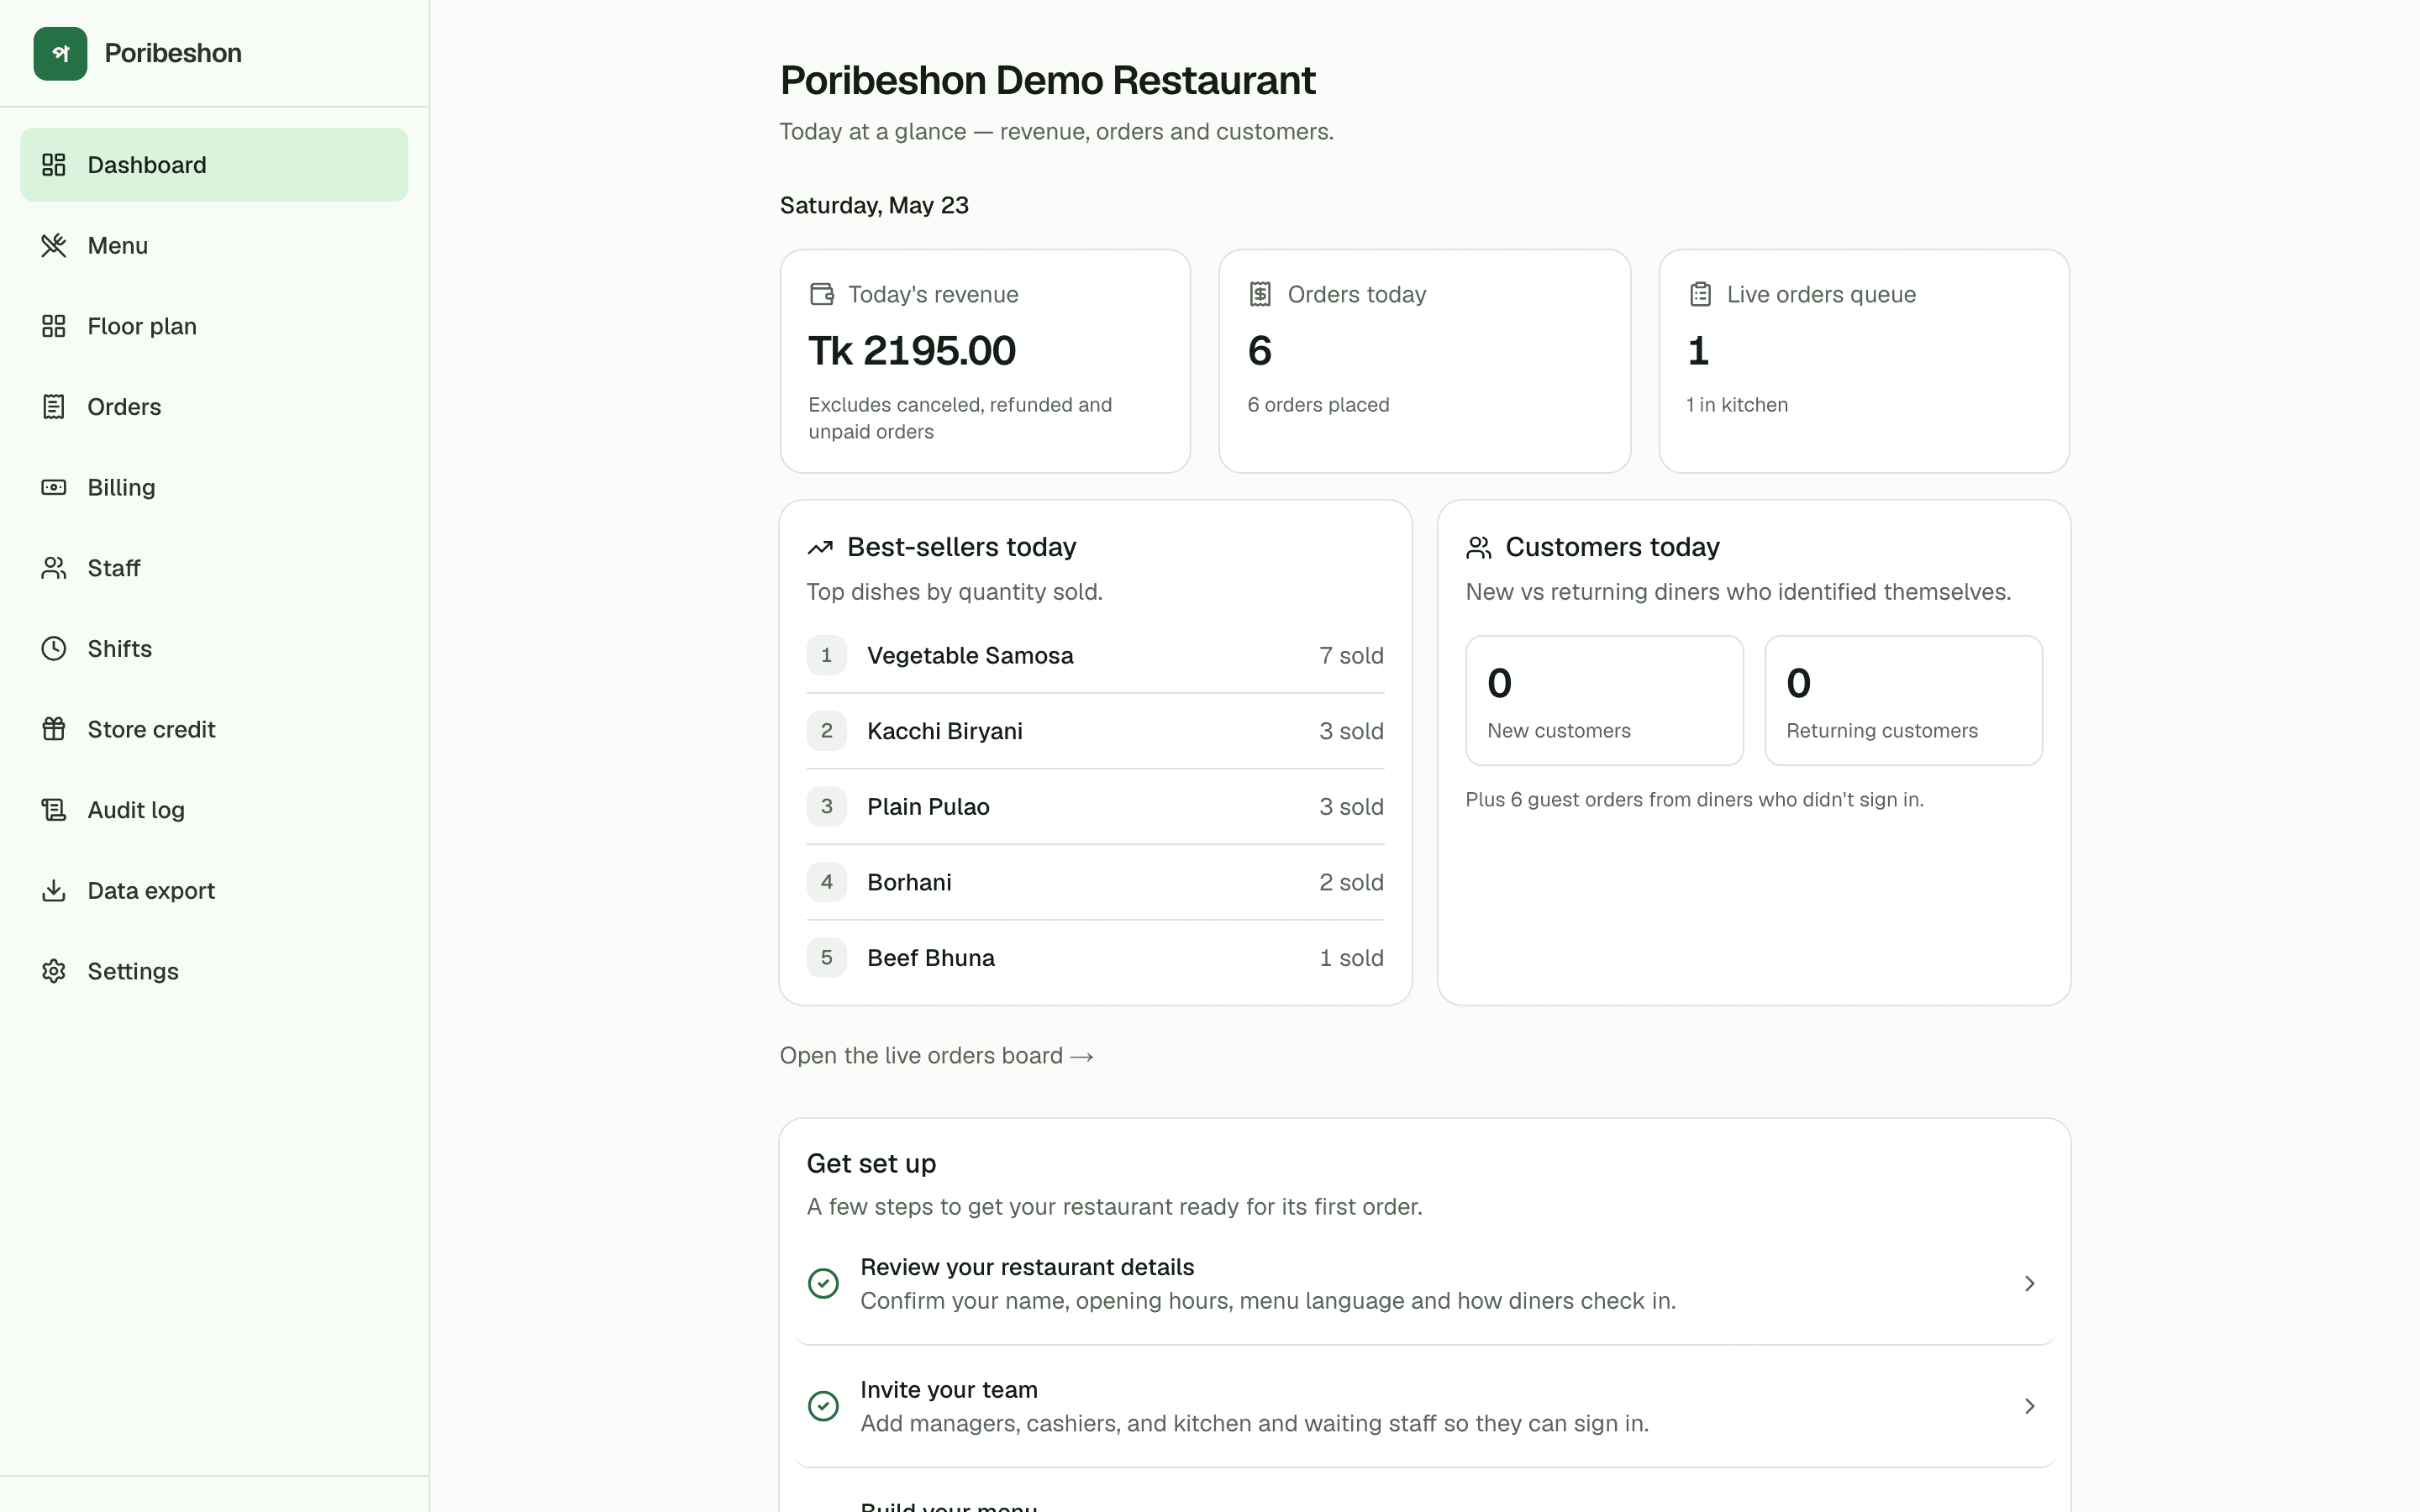Click the Live orders queue card value 1
The image size is (2420, 1512).
click(x=1698, y=351)
